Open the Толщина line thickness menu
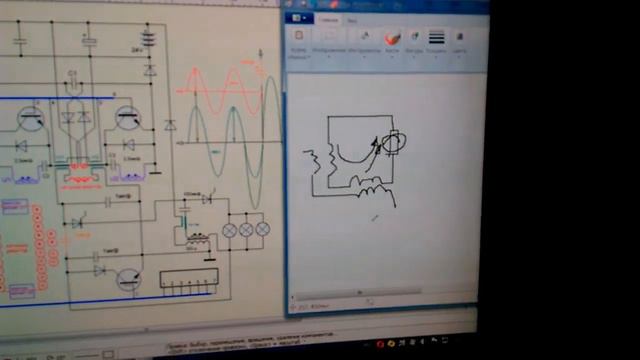This screenshot has width=640, height=360. 436,44
